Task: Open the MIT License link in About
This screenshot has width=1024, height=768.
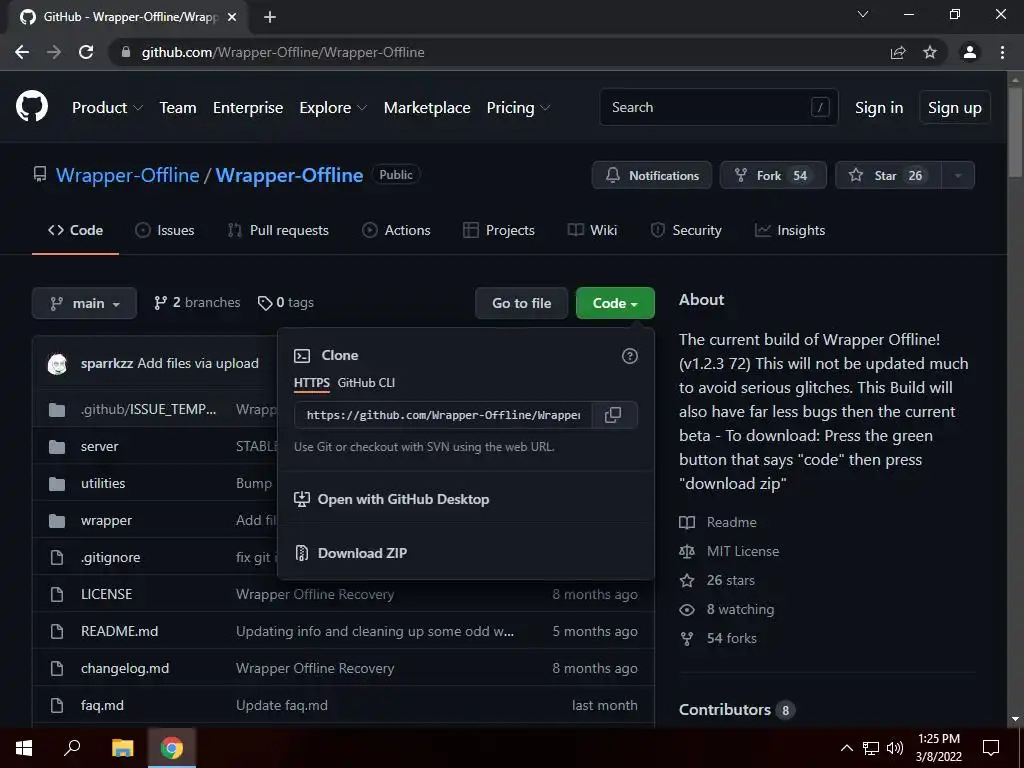Action: [743, 551]
